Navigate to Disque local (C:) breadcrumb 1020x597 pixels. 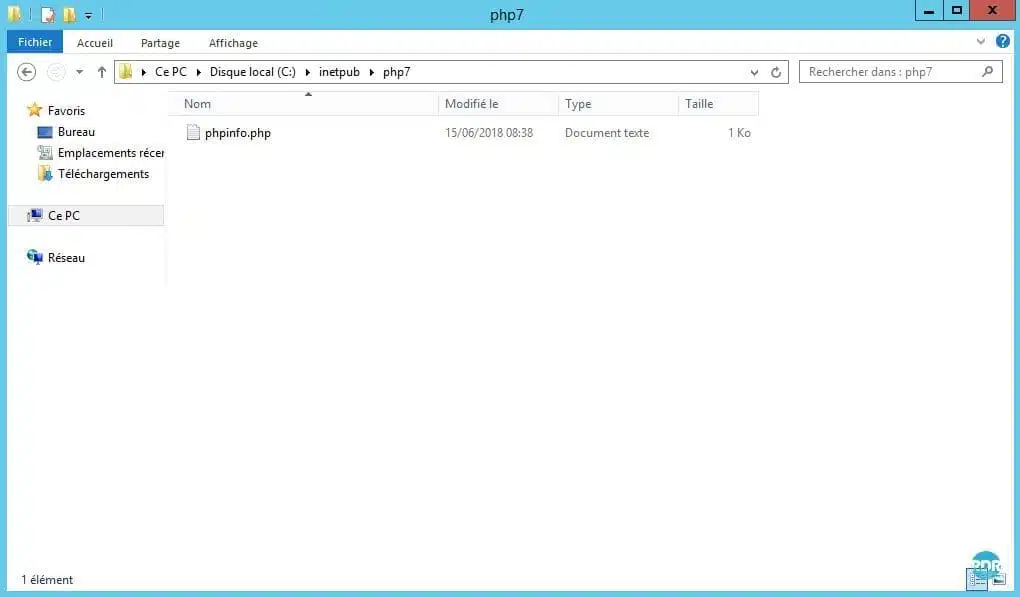(x=252, y=72)
